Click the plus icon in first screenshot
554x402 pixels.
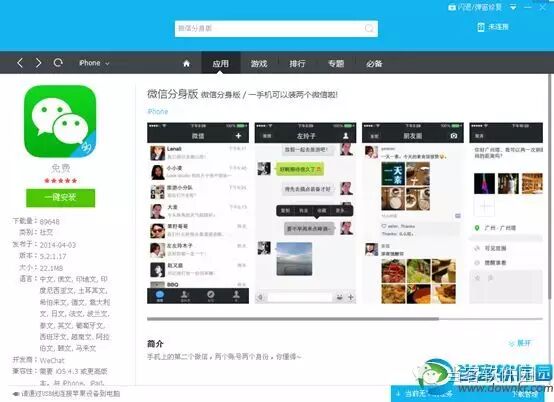coord(238,136)
